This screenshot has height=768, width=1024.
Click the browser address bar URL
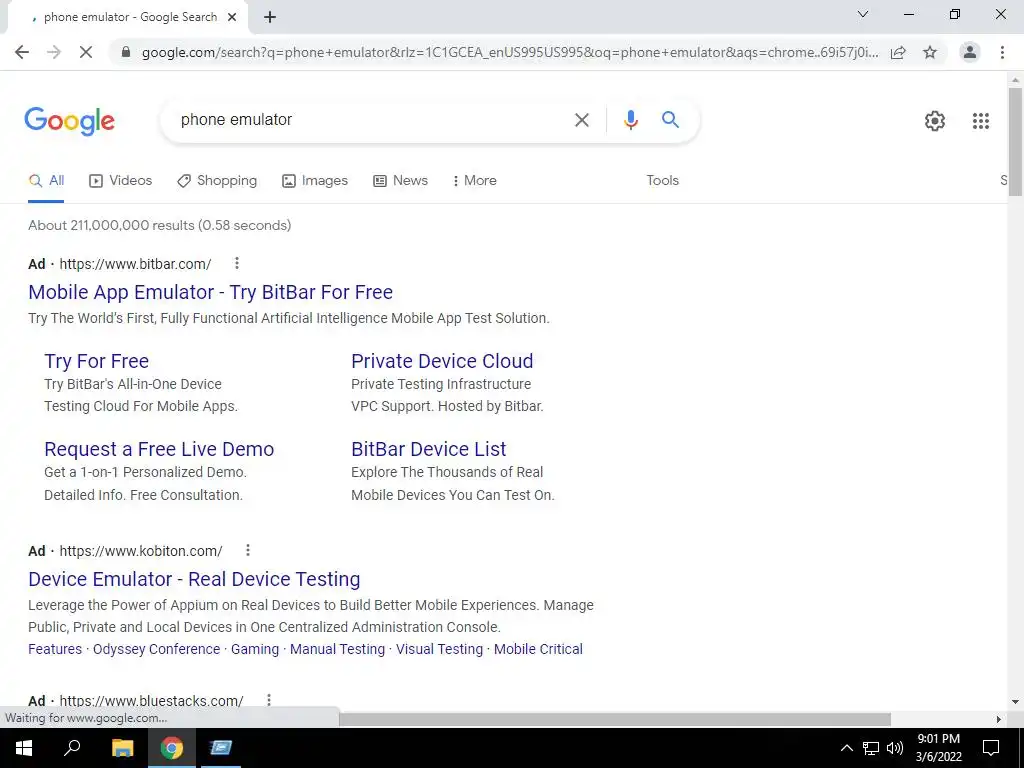click(x=509, y=52)
